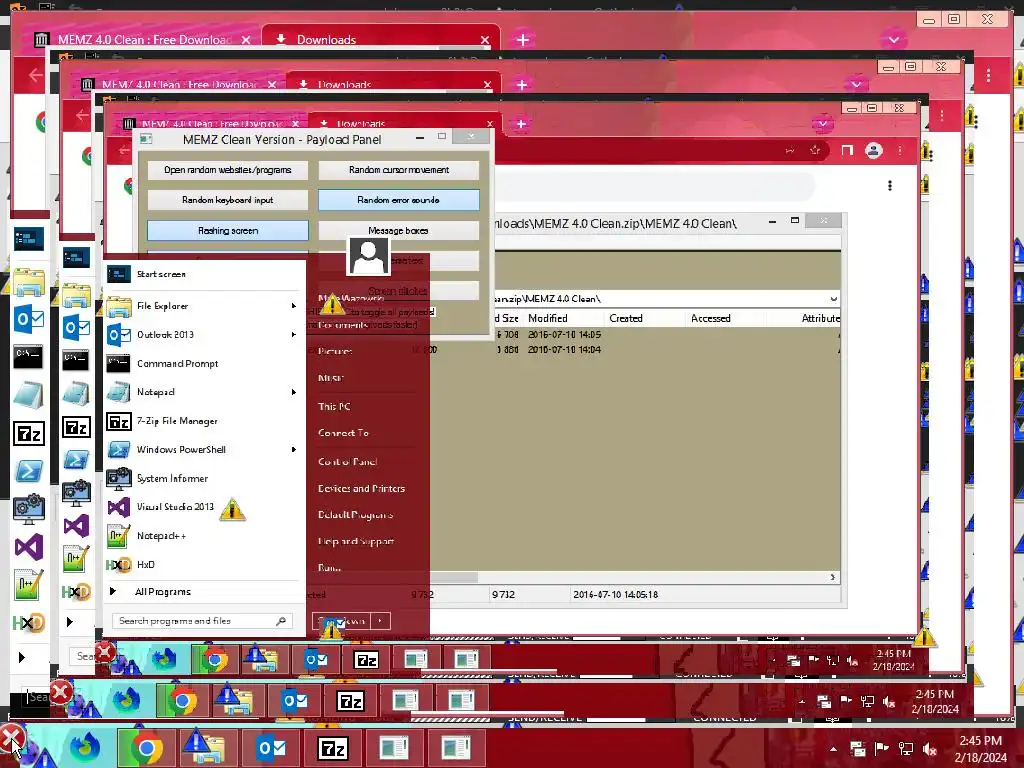Open Default Programs from Start menu
The image size is (1024, 768).
(x=355, y=515)
